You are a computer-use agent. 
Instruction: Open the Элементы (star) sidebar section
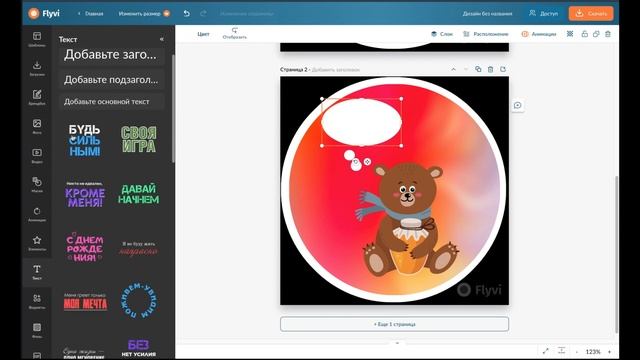pos(37,243)
